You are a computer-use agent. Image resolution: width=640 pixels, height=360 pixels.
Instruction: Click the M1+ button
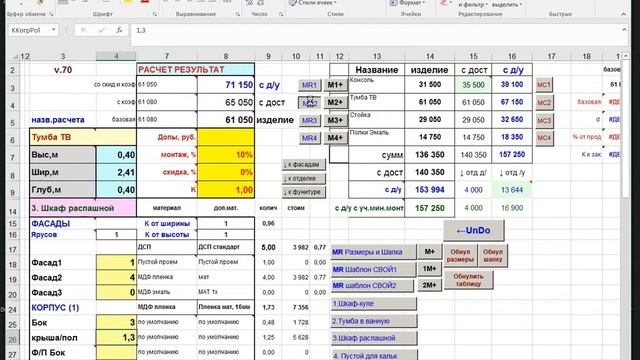[335, 85]
